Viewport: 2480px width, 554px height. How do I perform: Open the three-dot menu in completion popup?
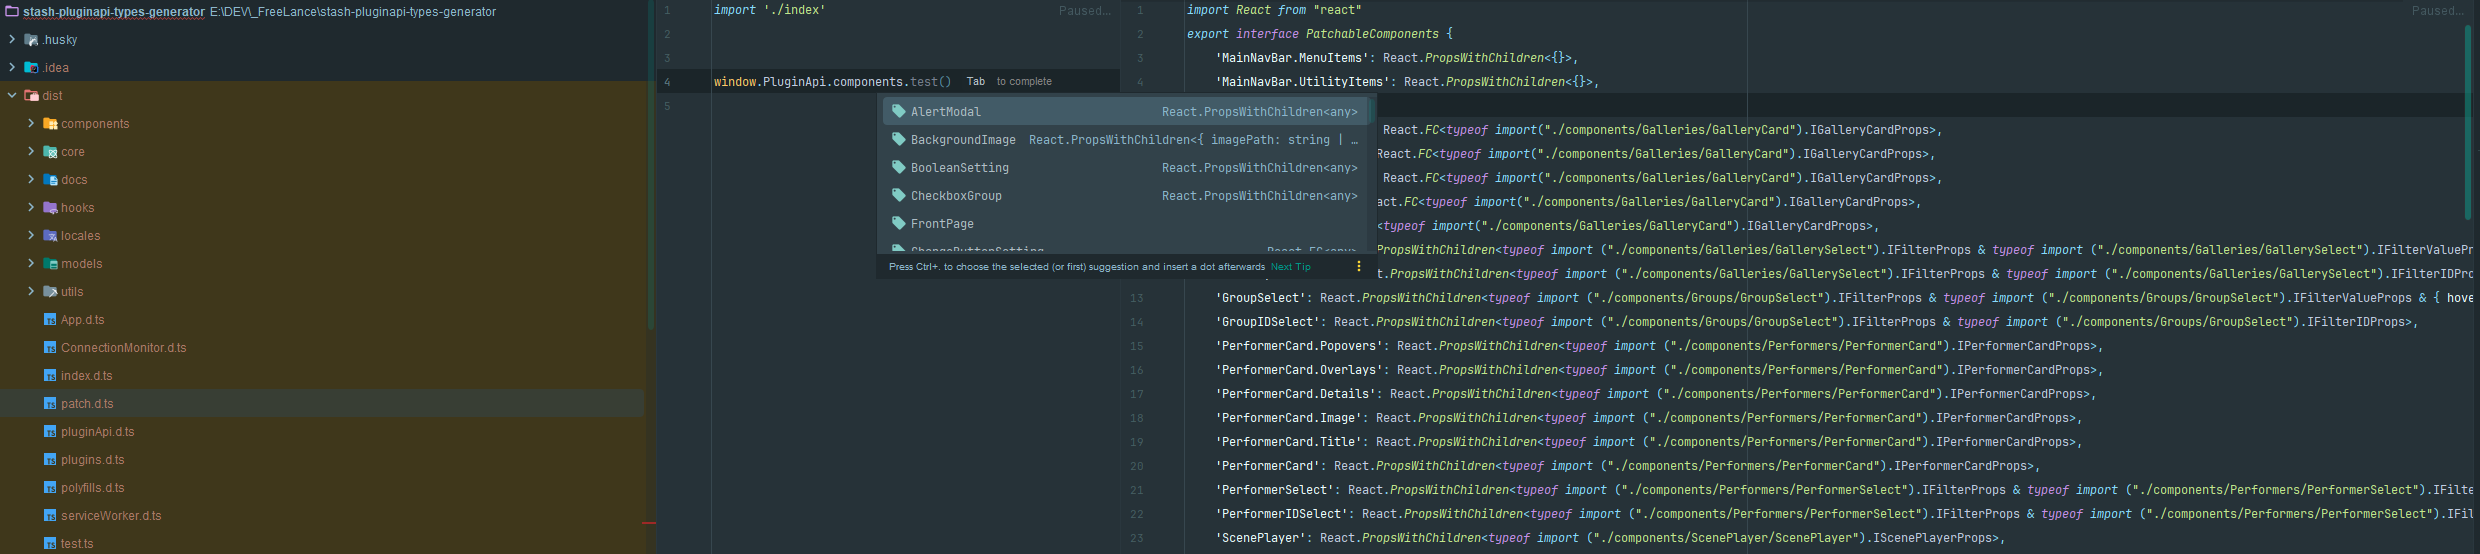coord(1358,267)
